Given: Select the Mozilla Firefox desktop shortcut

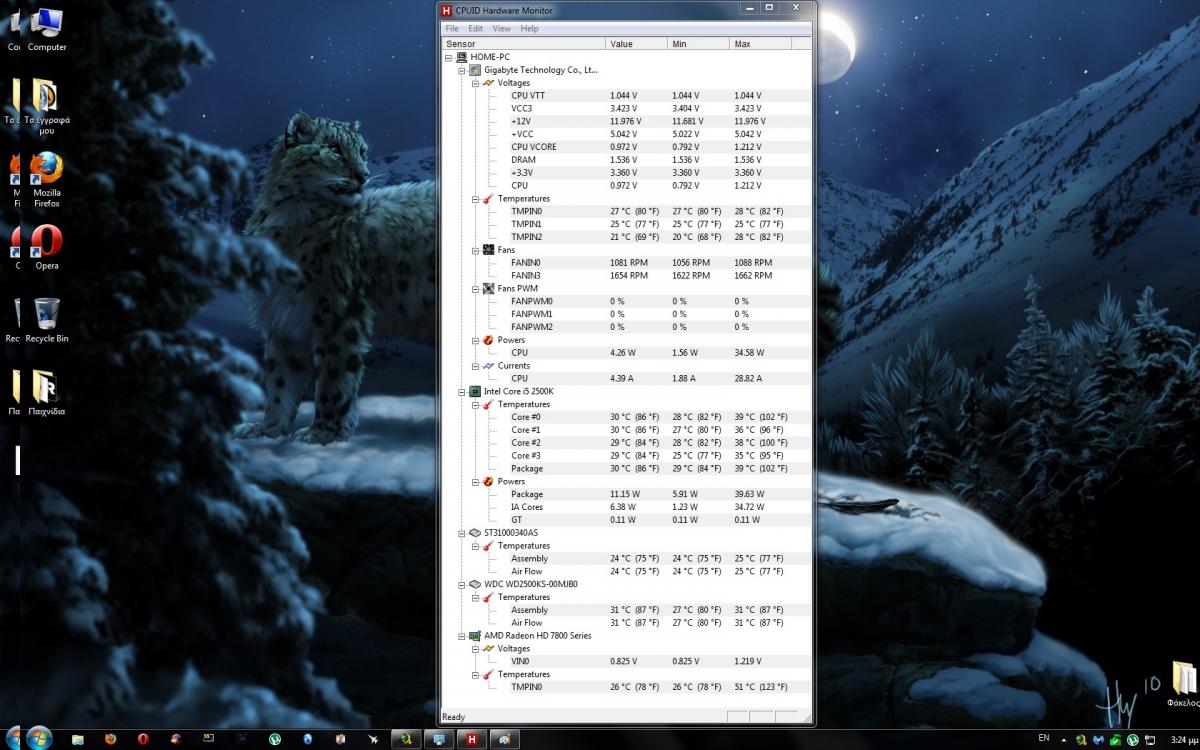Looking at the screenshot, I should [x=47, y=180].
